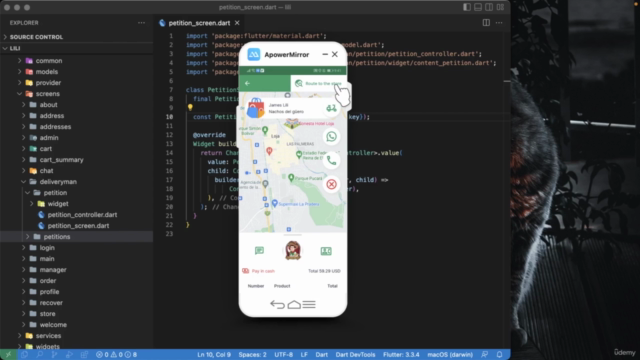
Task: Click the feedback icon in status bar
Action: [484, 355]
